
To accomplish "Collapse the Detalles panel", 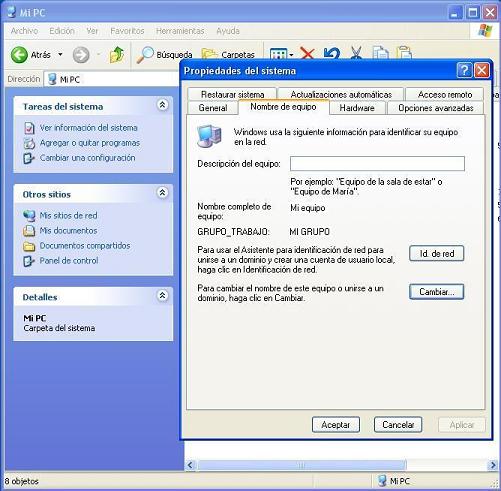I will (162, 296).
